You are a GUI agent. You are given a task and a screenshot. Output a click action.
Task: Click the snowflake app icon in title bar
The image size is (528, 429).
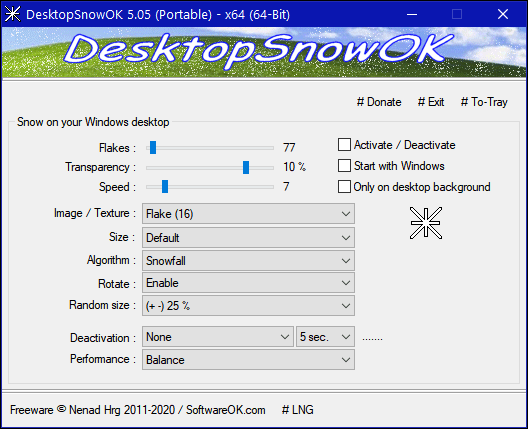[12, 14]
